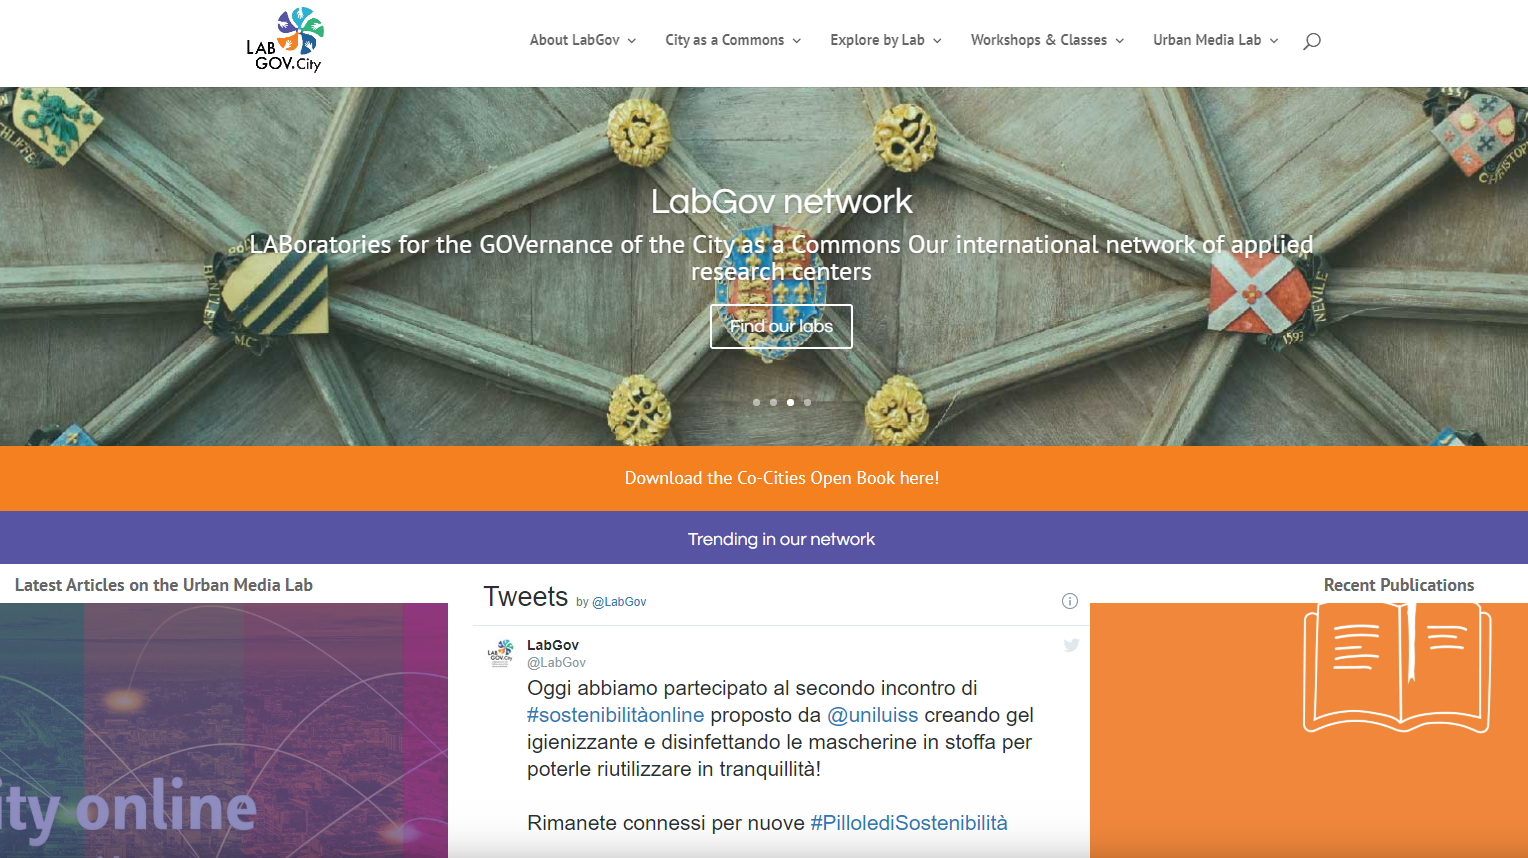The image size is (1528, 858).
Task: Click the Twitter bird icon in tweet
Action: [x=1071, y=645]
